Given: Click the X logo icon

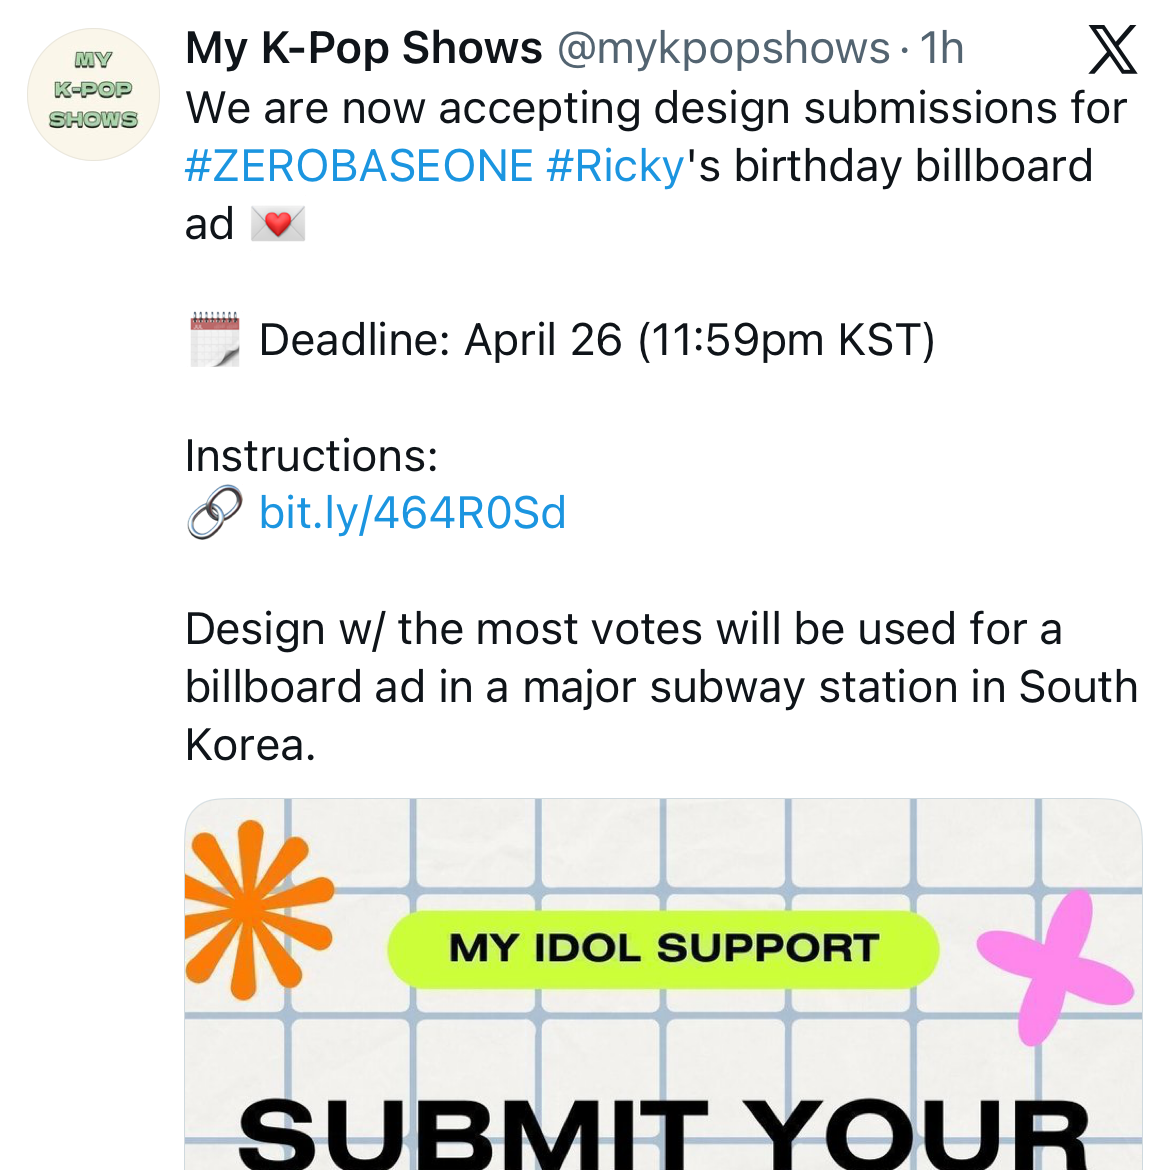Looking at the screenshot, I should [1112, 50].
